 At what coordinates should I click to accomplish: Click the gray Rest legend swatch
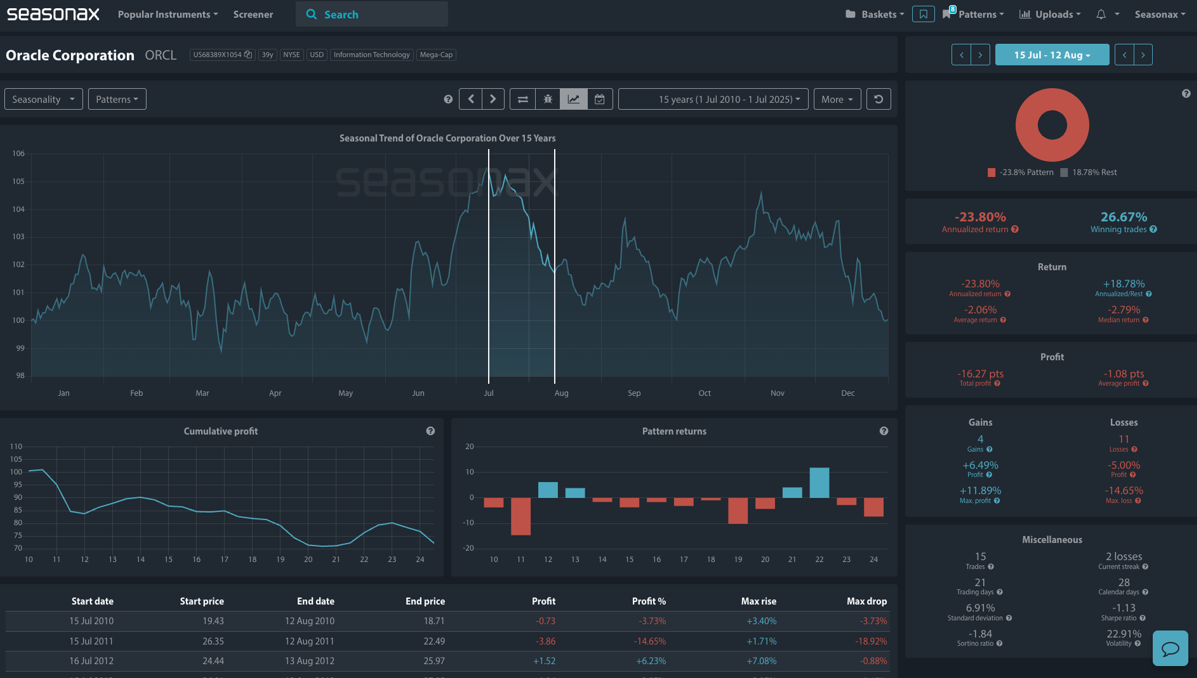[x=1064, y=173]
